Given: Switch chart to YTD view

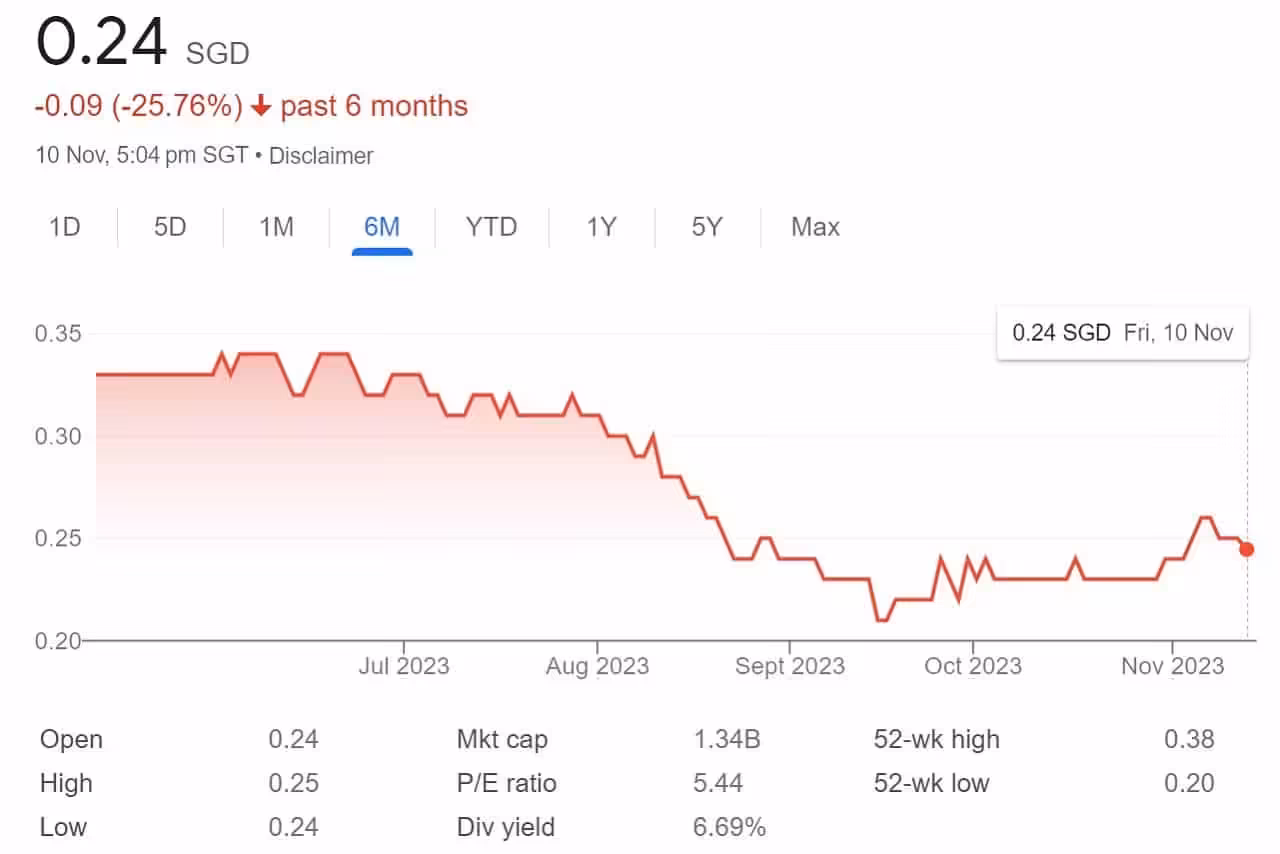Looking at the screenshot, I should point(491,227).
